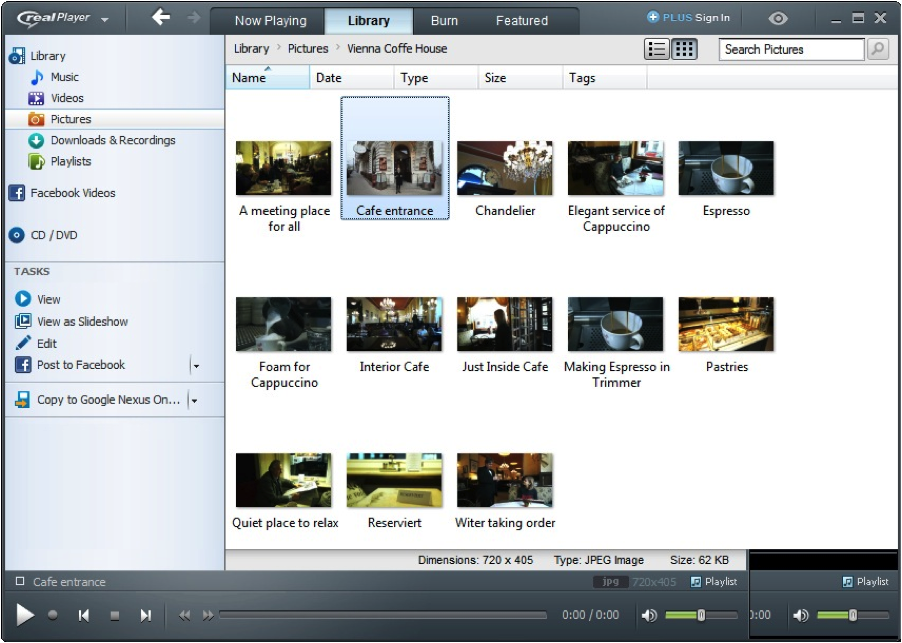Click the Search Pictures field

[x=792, y=49]
